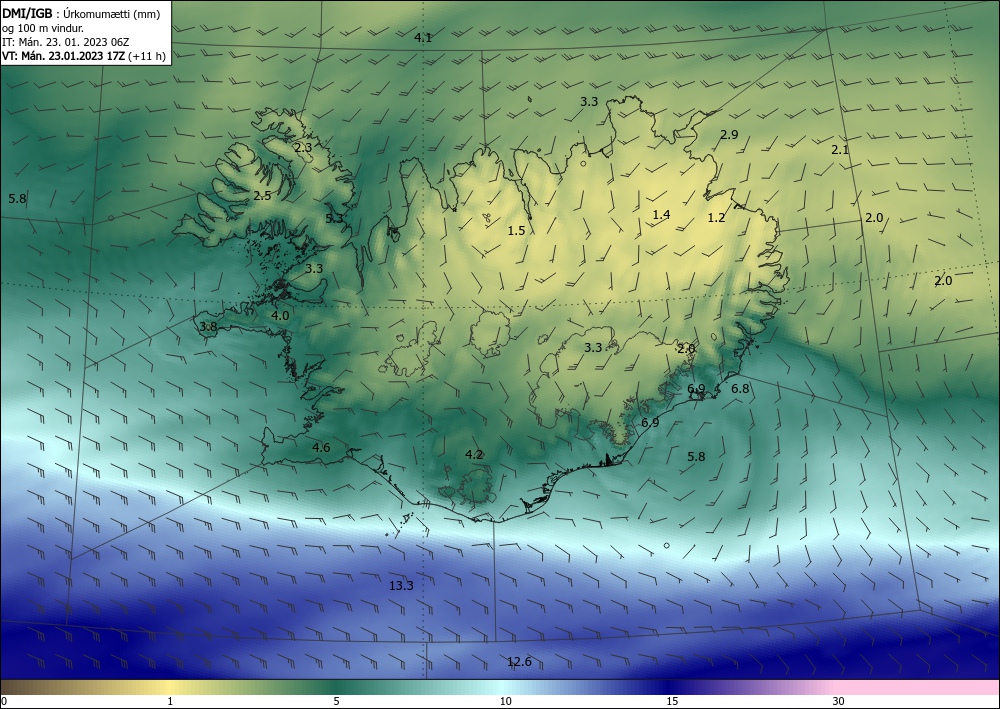
Task: Select the 12.6 value near the bottom
Action: pos(519,662)
